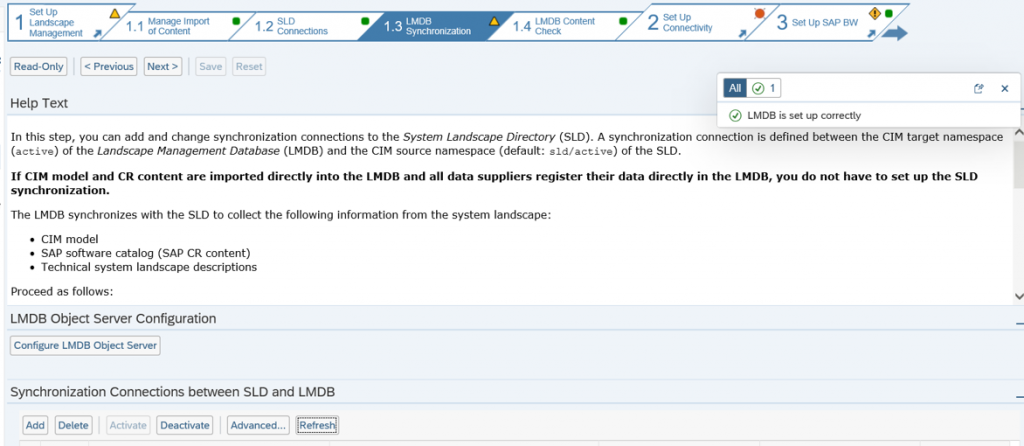
Task: Open message log export icon in popup
Action: (x=978, y=88)
